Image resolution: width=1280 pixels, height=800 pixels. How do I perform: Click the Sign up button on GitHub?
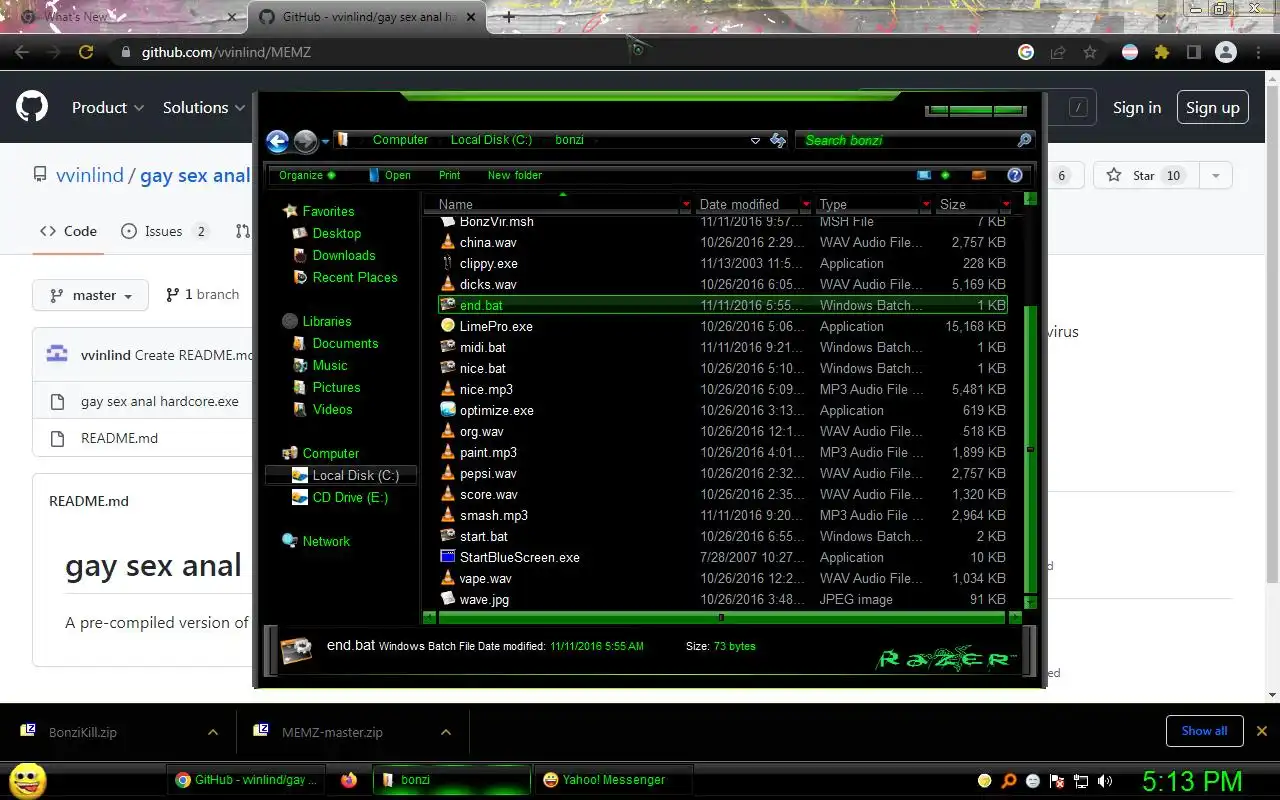tap(1212, 107)
